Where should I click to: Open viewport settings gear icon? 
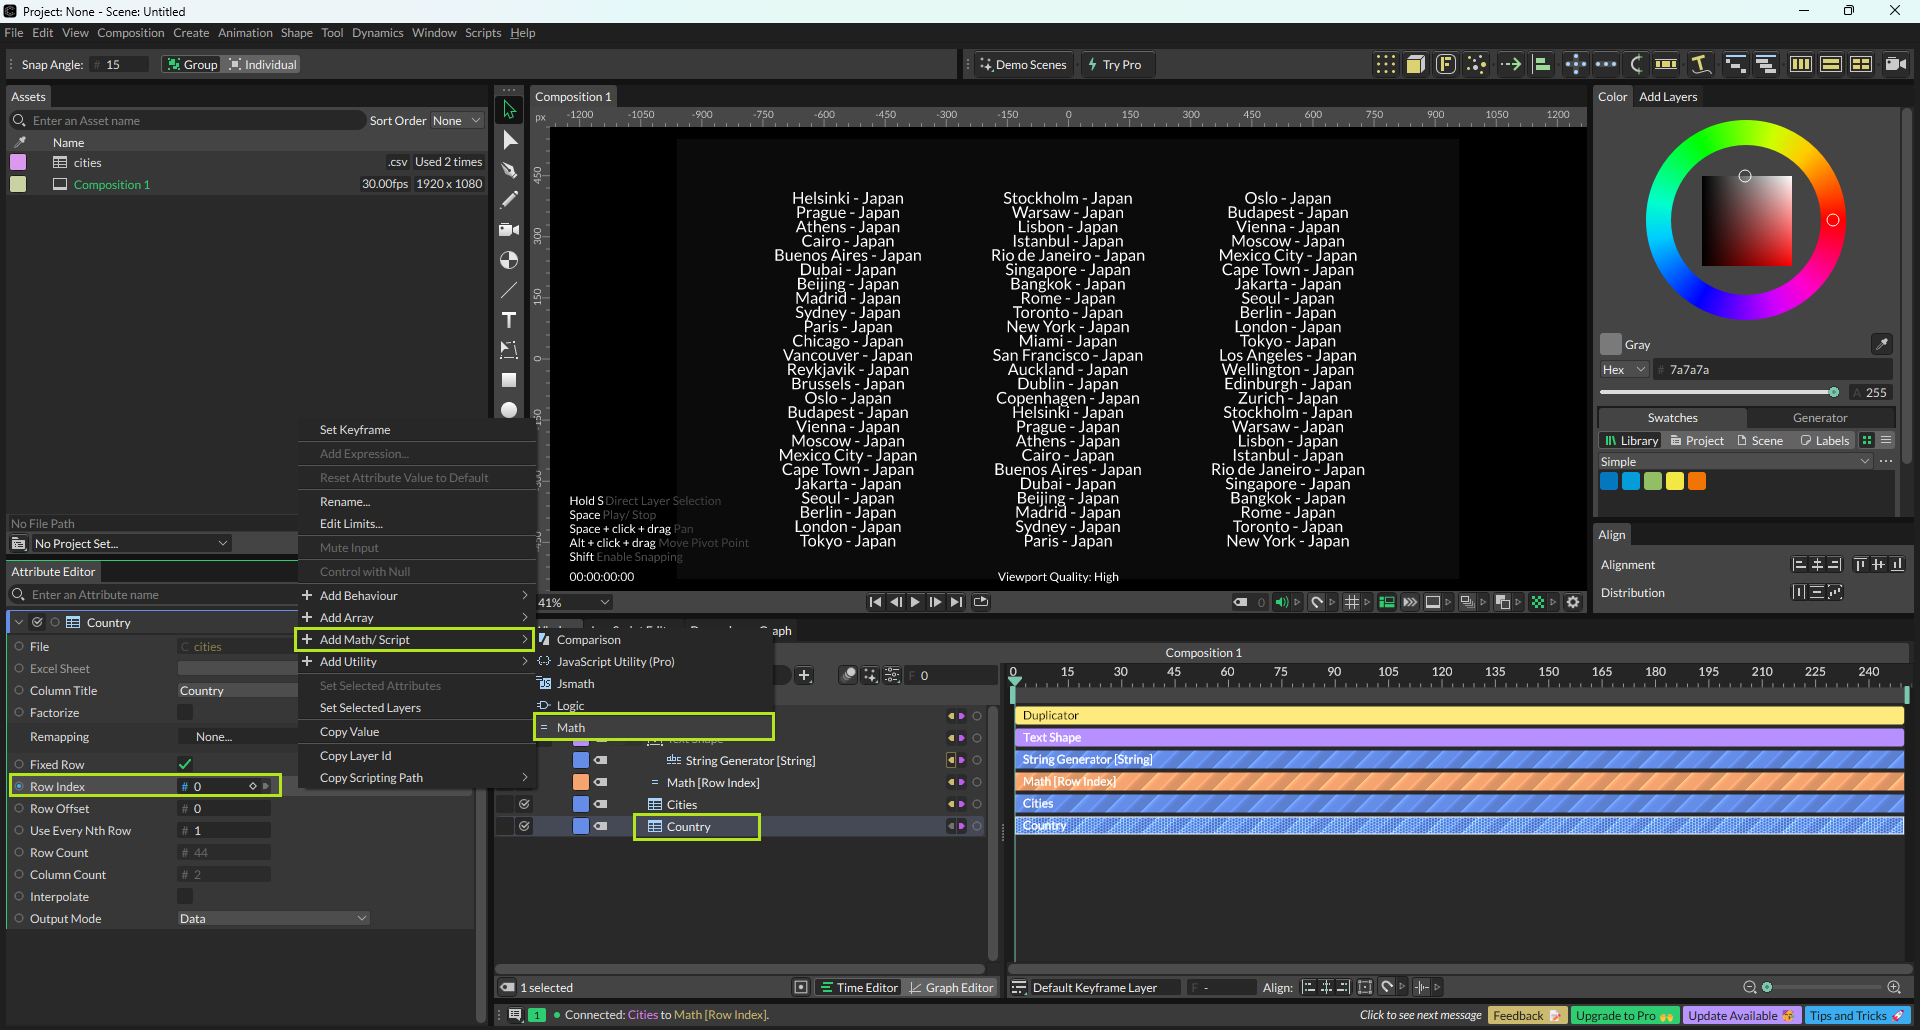1573,602
